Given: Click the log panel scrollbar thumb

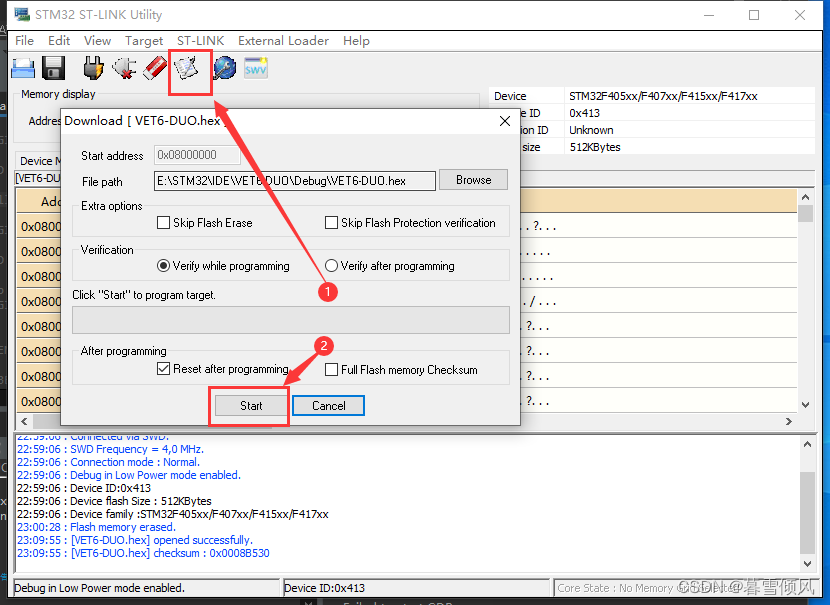Looking at the screenshot, I should [x=807, y=512].
